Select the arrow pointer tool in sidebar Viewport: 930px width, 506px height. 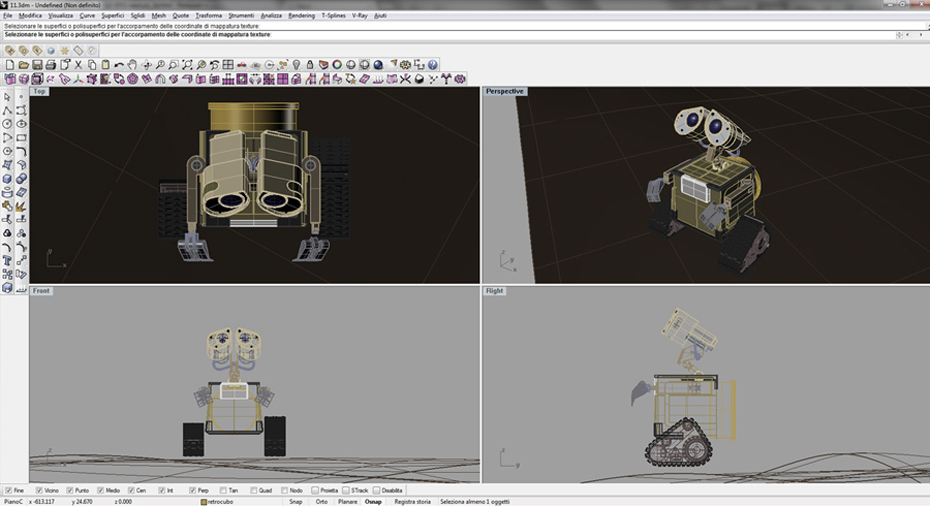pyautogui.click(x=7, y=97)
